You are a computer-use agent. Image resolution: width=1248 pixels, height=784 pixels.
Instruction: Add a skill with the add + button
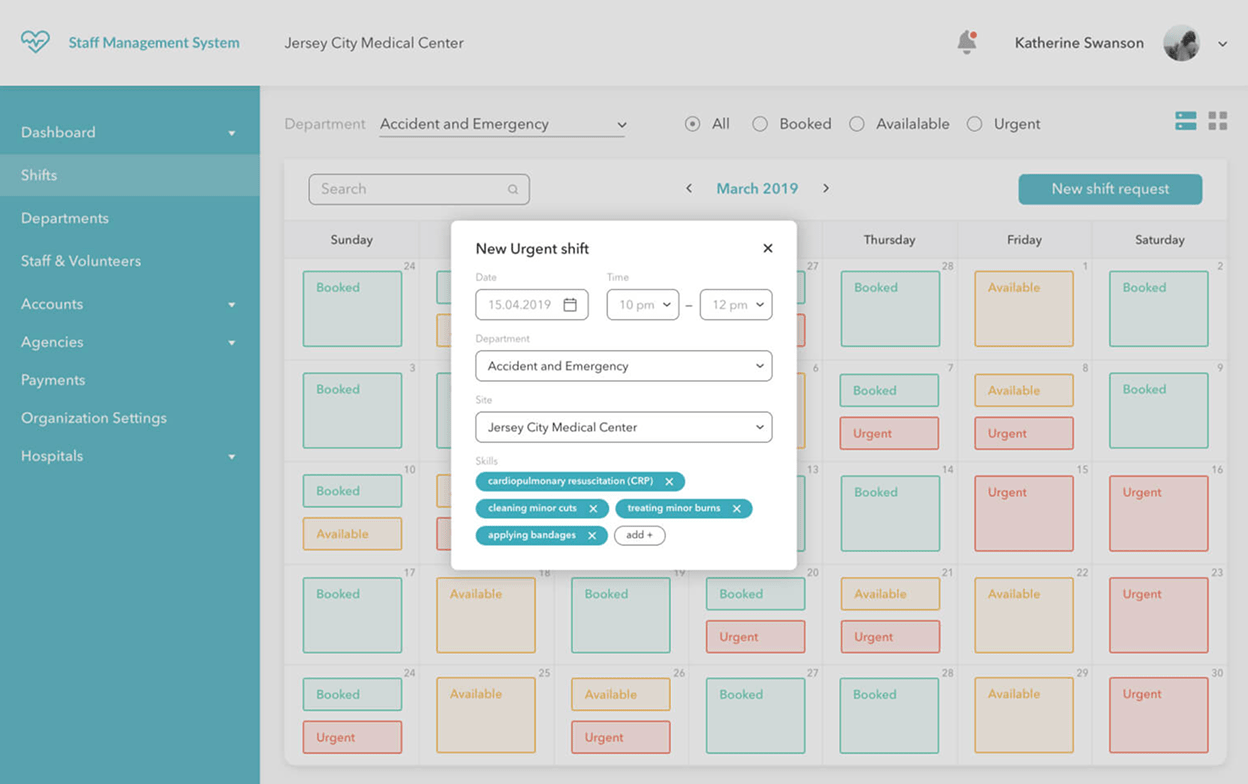(639, 535)
